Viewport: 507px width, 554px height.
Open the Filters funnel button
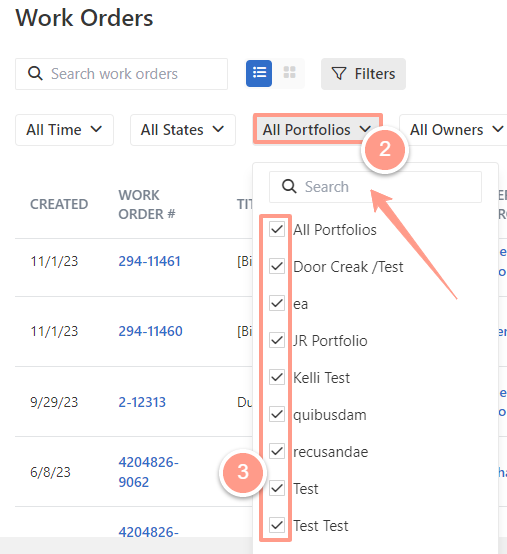363,74
